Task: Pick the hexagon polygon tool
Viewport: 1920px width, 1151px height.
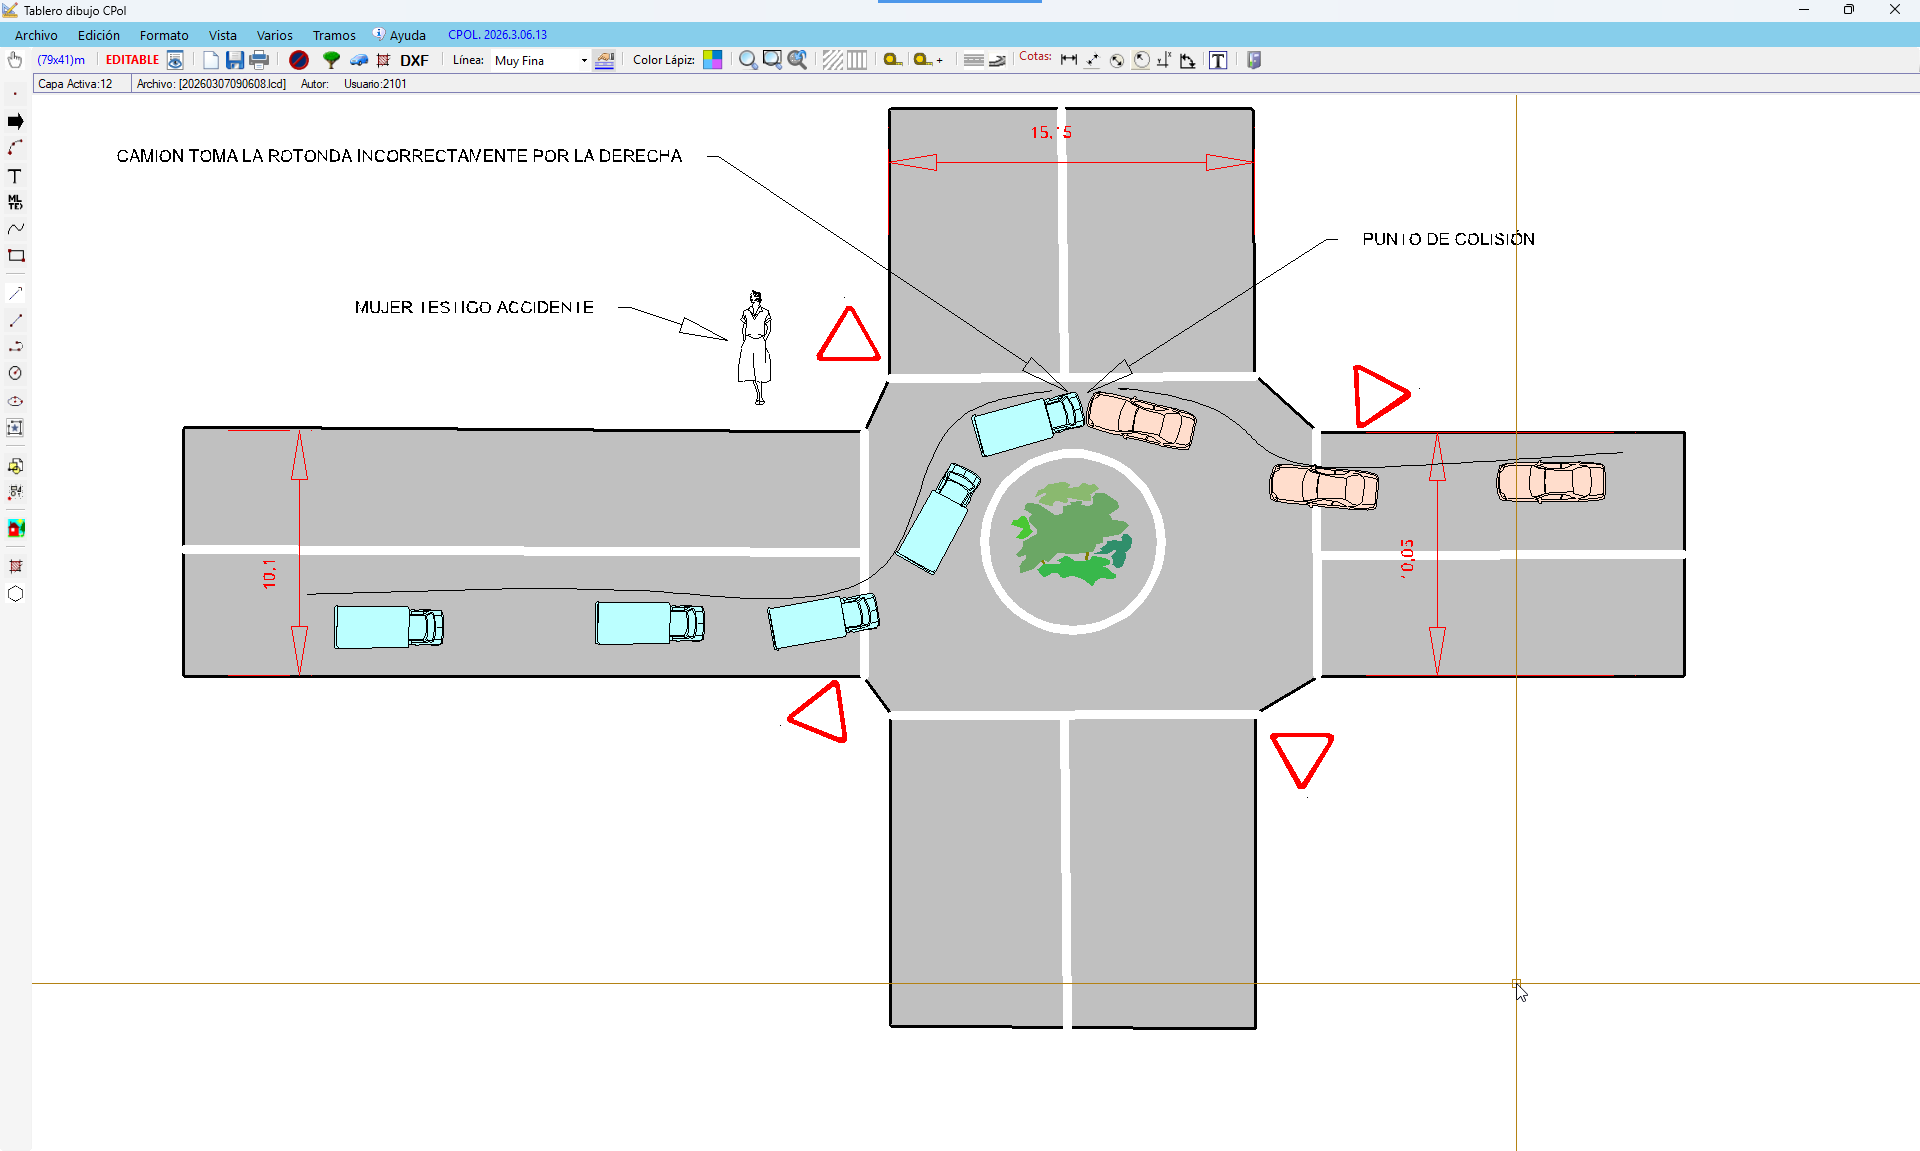Action: [x=15, y=594]
